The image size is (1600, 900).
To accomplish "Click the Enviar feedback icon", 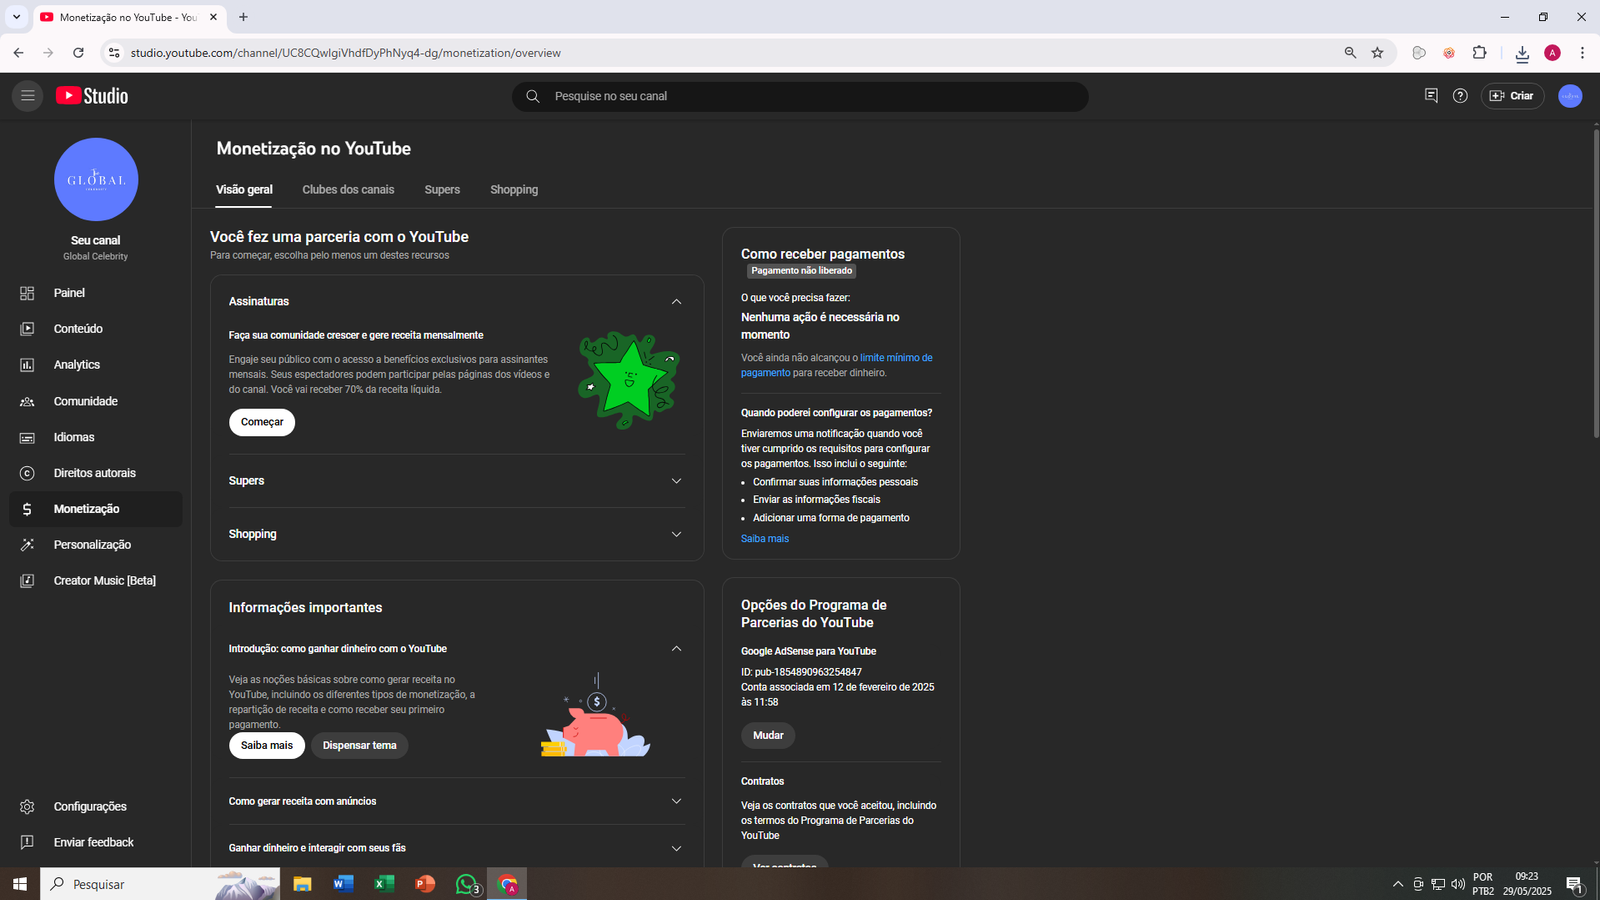I will [27, 843].
